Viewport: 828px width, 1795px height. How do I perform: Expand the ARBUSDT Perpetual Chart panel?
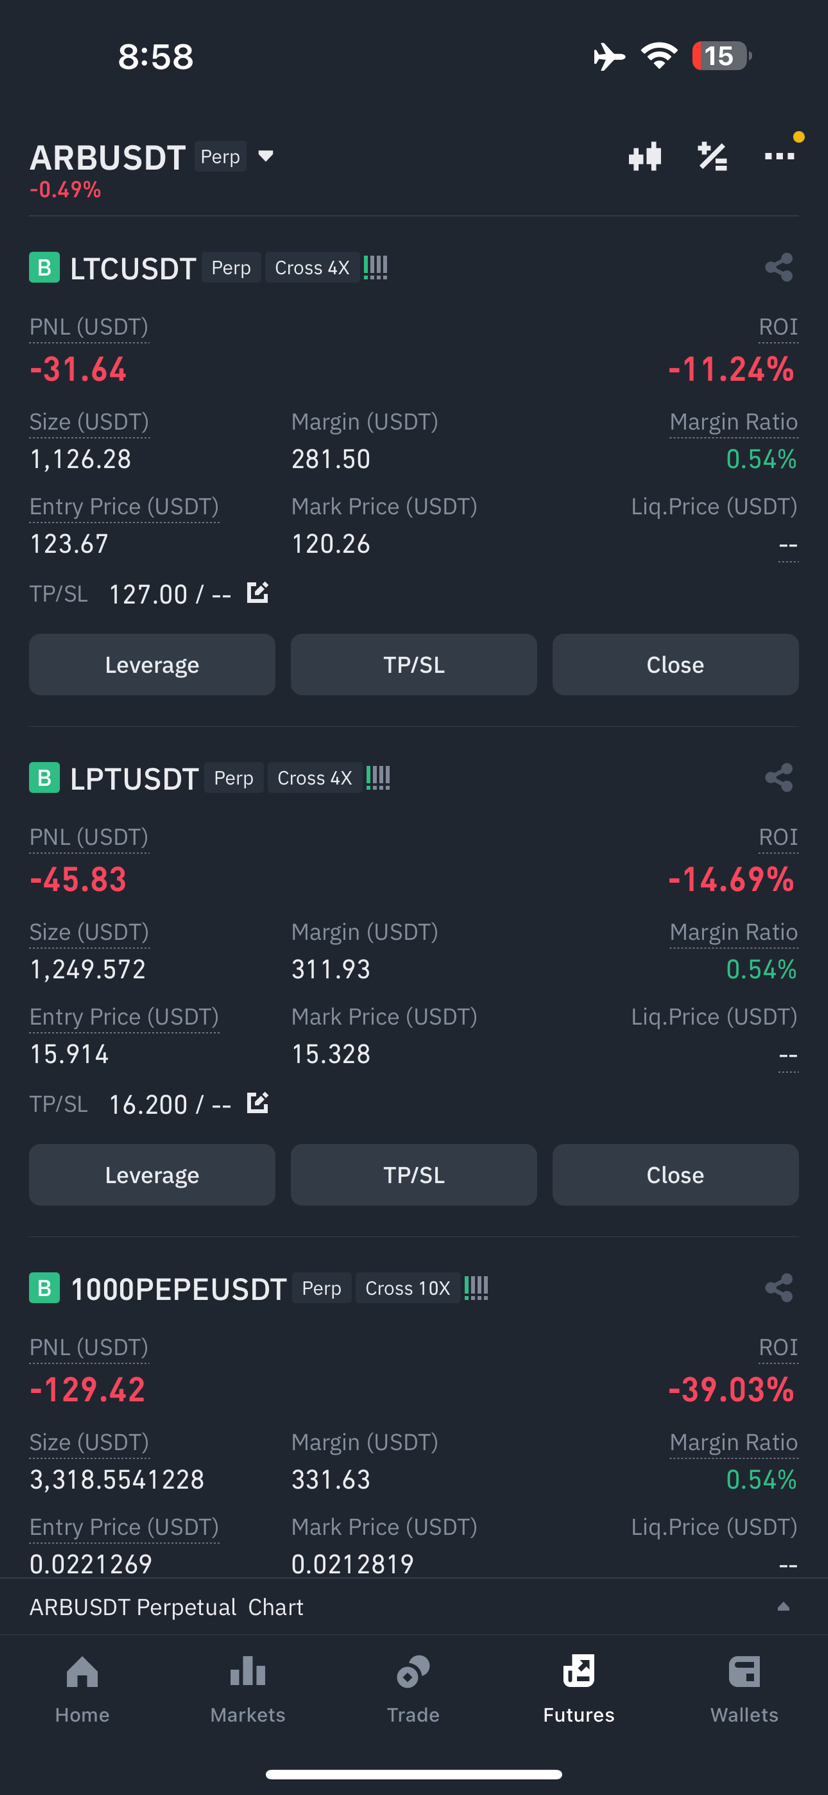783,1607
